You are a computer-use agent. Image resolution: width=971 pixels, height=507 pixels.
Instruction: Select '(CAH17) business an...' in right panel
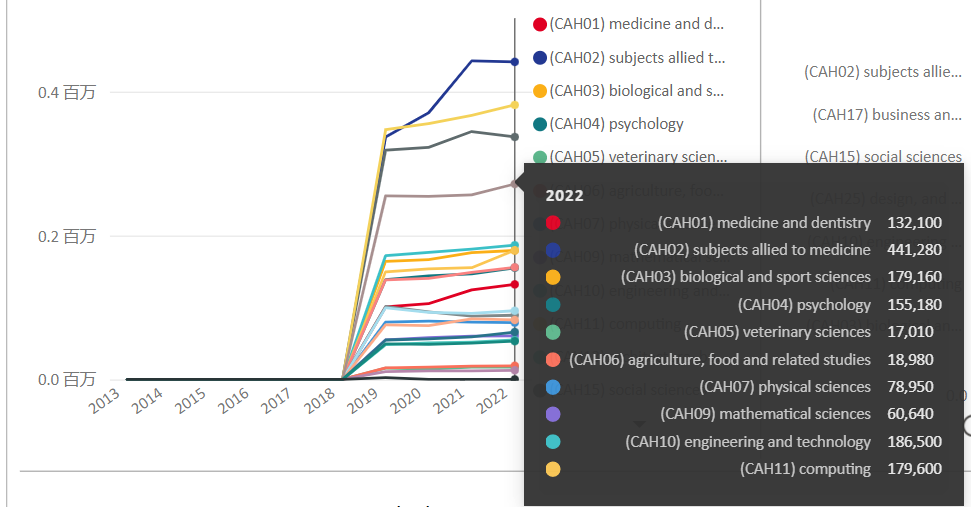pos(887,115)
